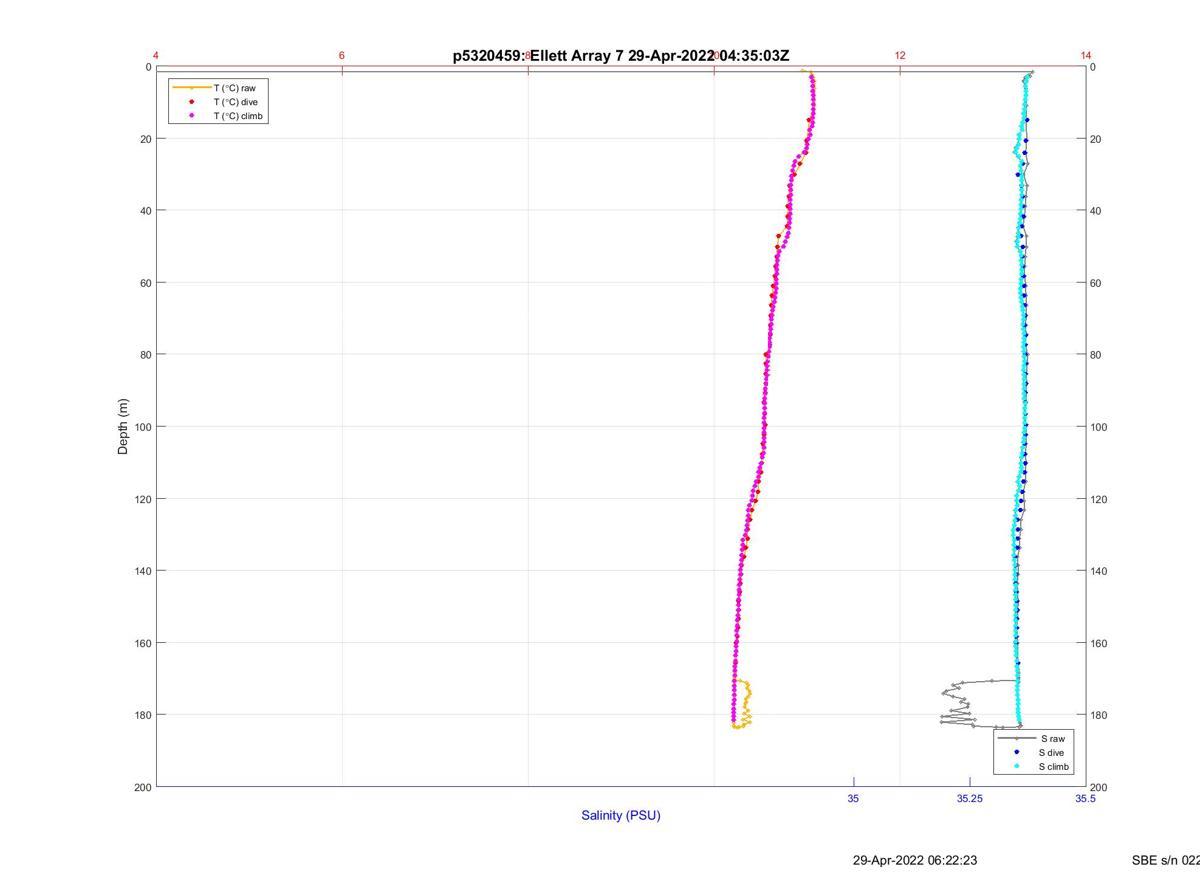1200x885 pixels.
Task: Click the red '4' temperature tick label
Action: [156, 56]
